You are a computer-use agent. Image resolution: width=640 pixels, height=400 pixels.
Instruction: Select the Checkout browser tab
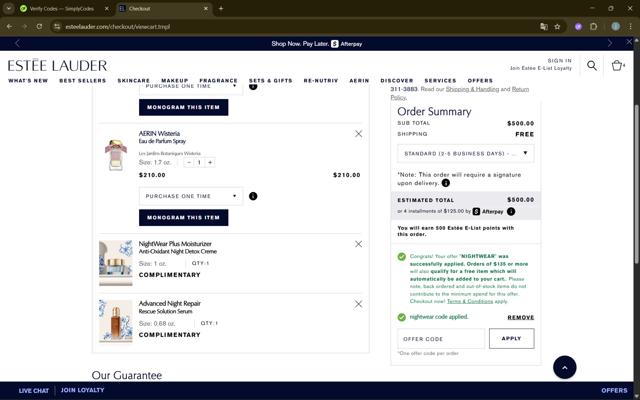coord(164,9)
